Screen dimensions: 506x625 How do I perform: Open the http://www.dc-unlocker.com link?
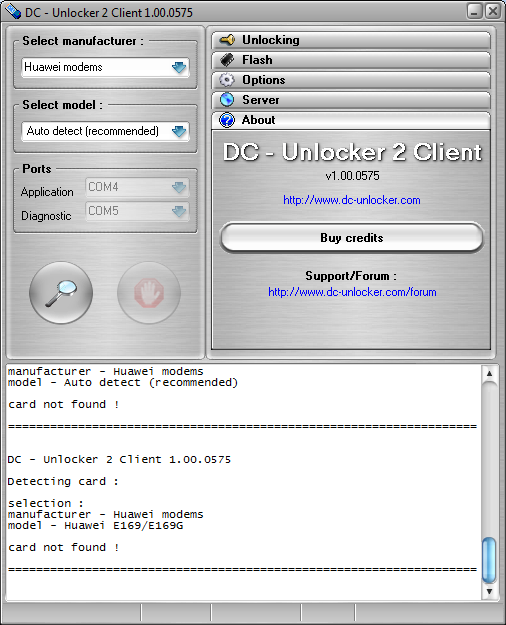(x=352, y=200)
